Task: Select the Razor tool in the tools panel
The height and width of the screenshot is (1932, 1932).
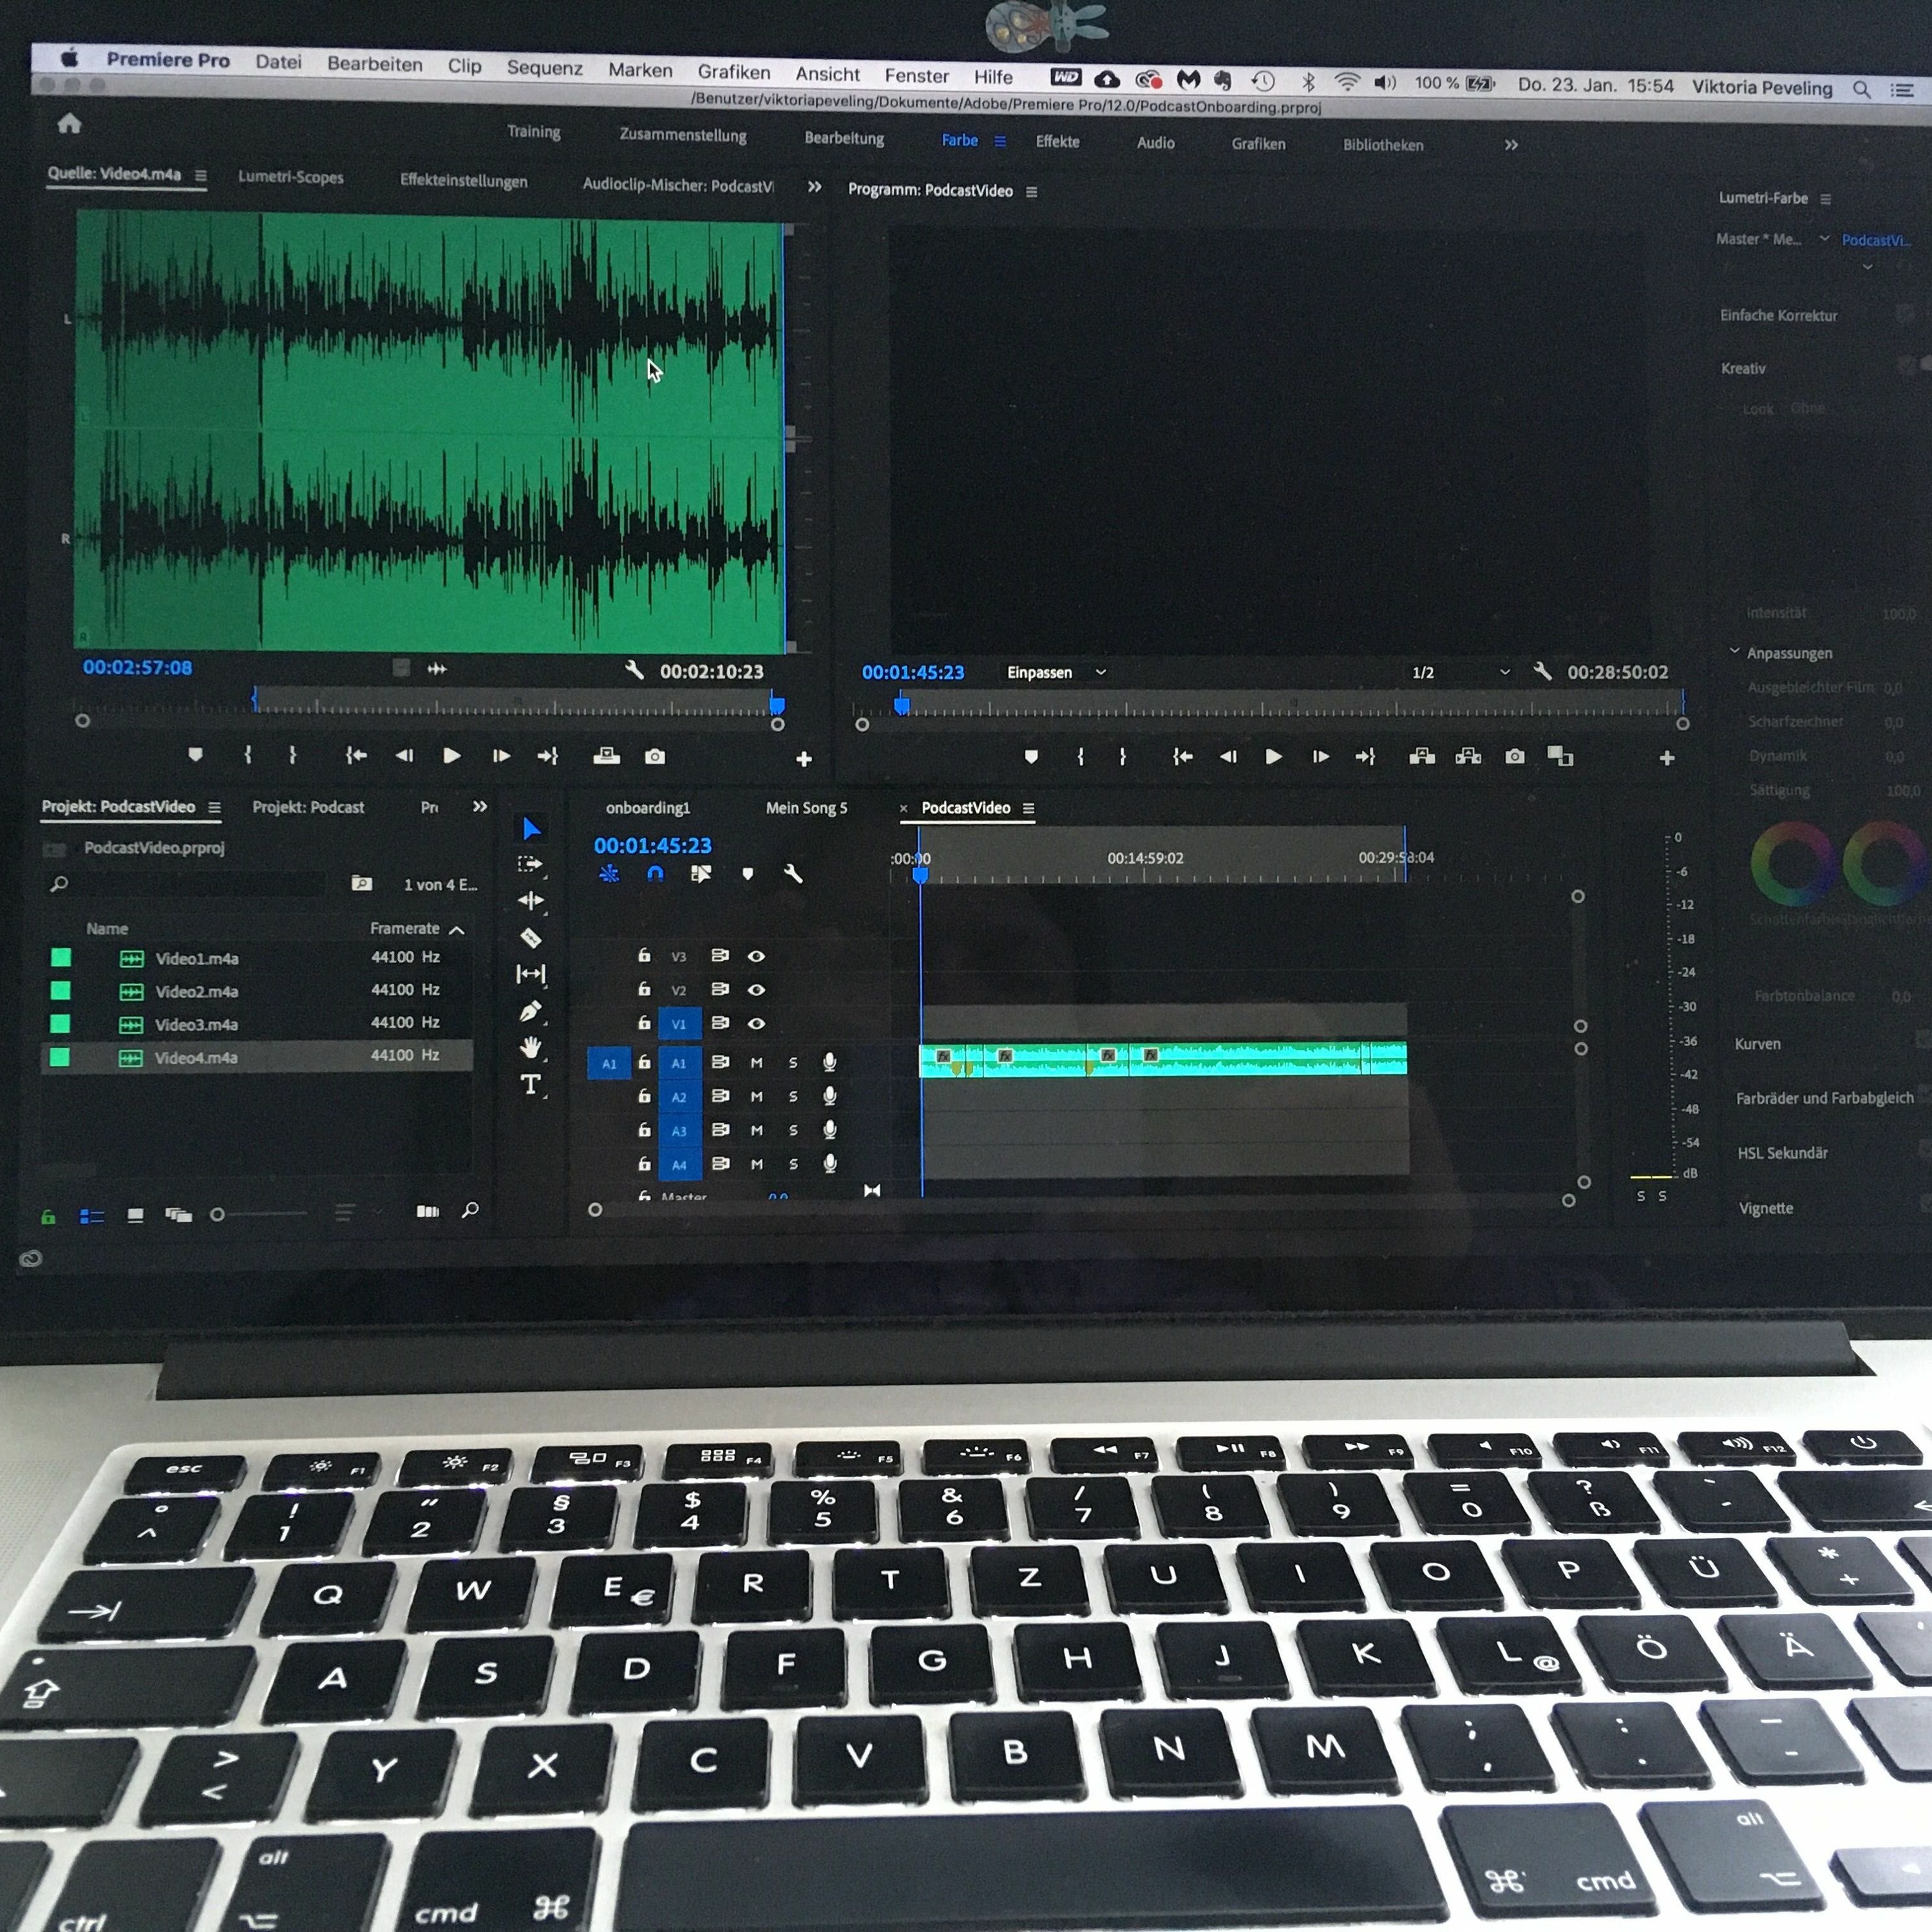Action: (x=531, y=938)
